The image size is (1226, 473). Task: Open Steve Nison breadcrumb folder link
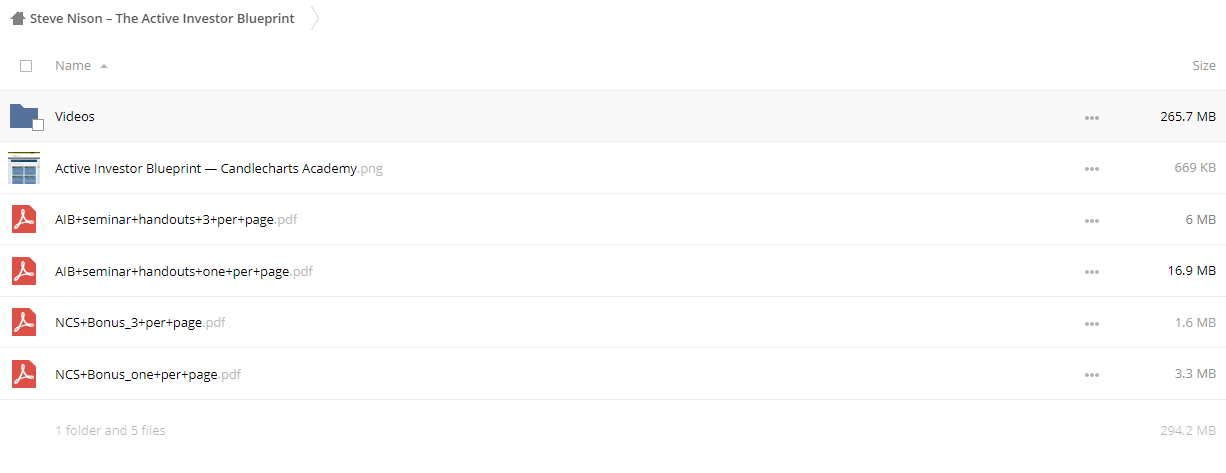(x=162, y=18)
